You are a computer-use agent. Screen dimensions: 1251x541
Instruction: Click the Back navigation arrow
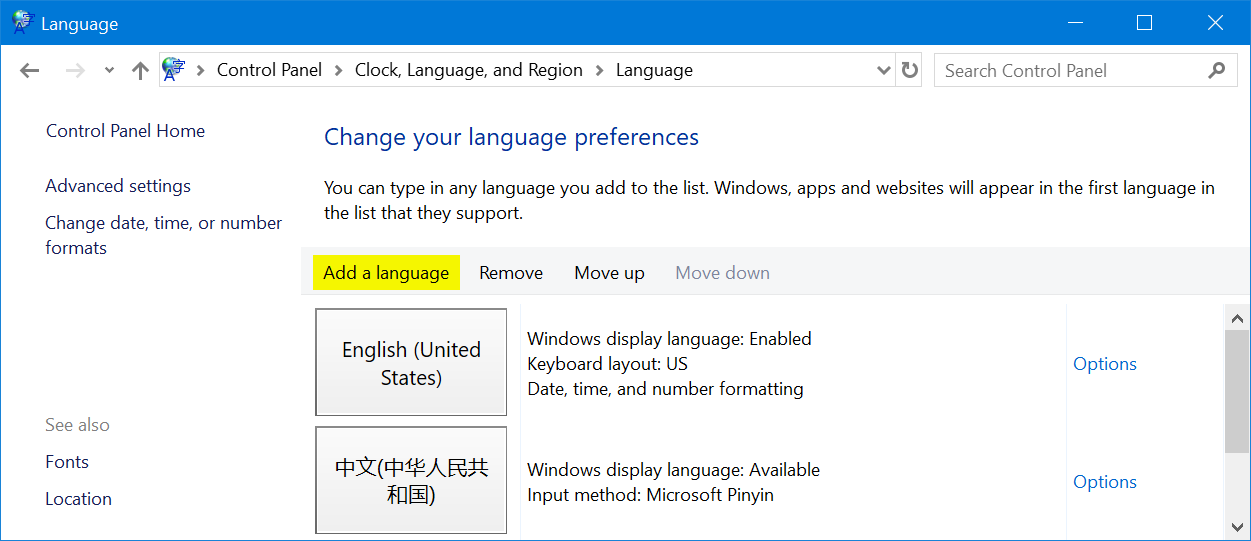29,70
